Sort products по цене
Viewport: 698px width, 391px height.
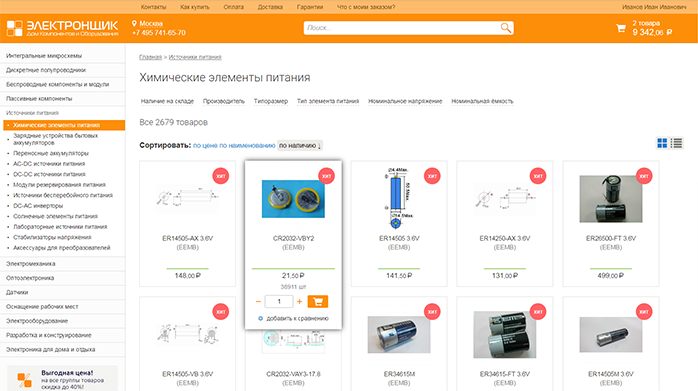click(x=205, y=145)
